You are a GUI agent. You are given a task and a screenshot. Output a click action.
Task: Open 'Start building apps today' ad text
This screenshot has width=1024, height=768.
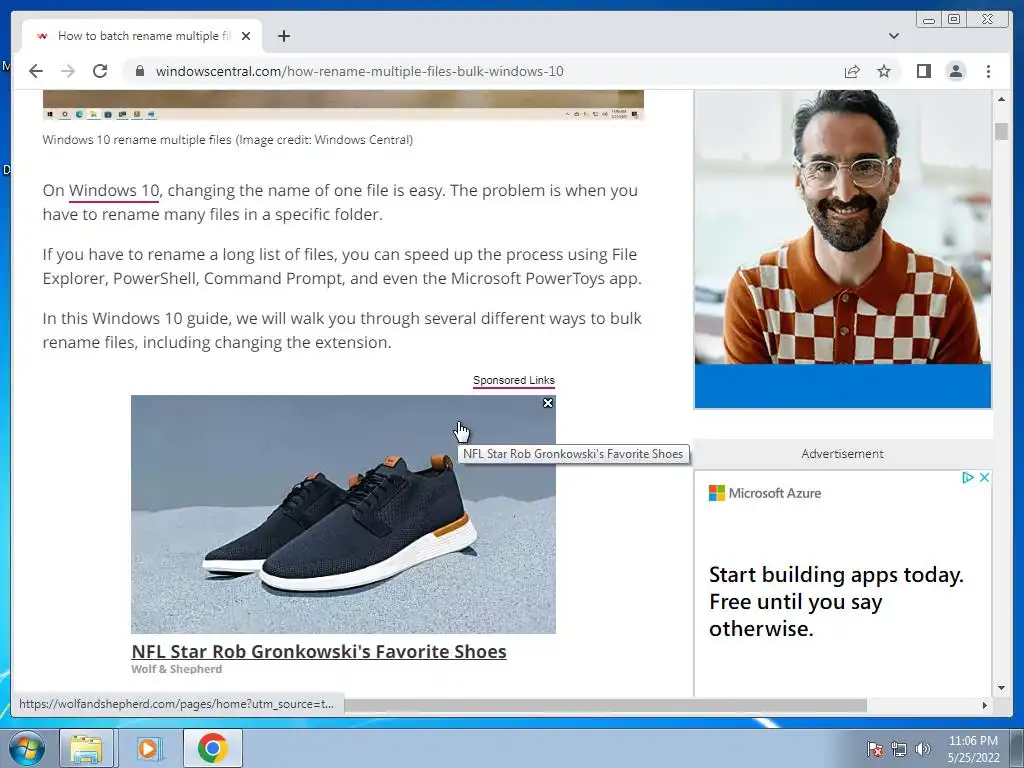[837, 601]
